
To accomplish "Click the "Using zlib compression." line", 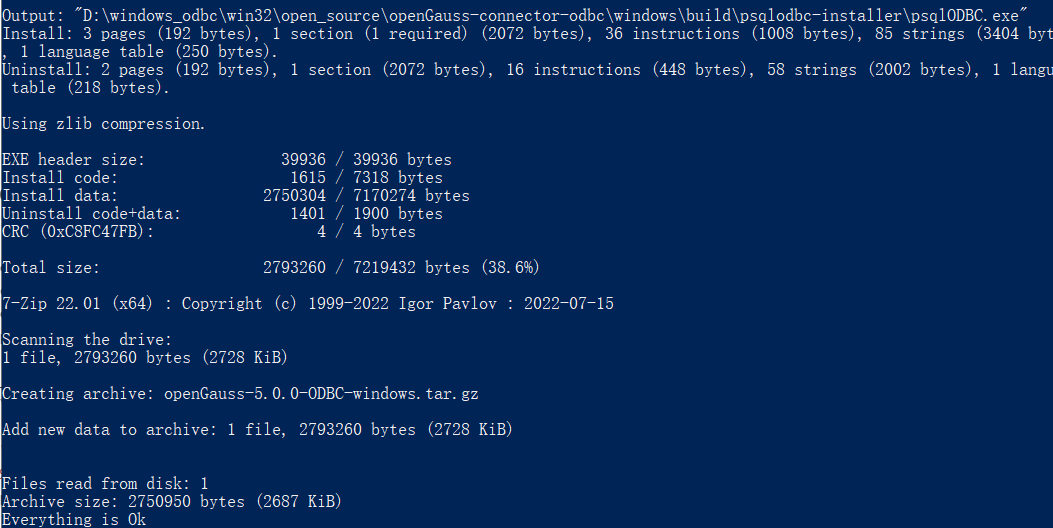I will point(103,124).
